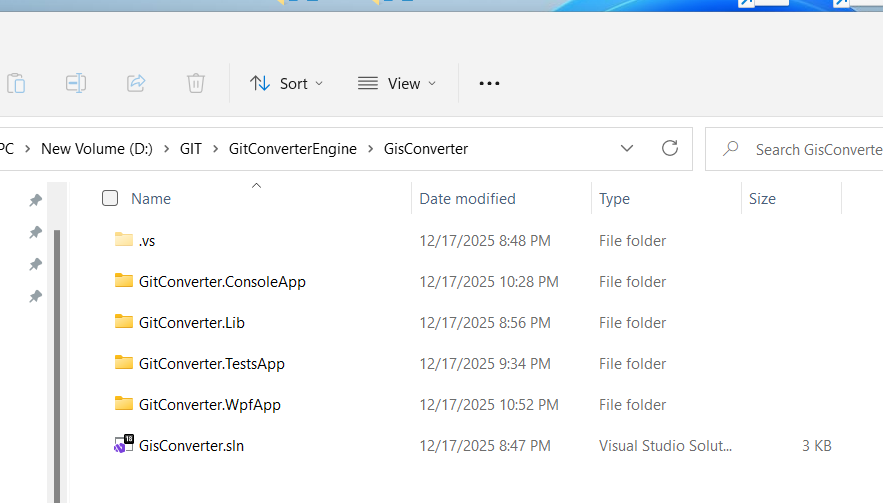883x503 pixels.
Task: Click the Rename toolbar icon
Action: [76, 83]
